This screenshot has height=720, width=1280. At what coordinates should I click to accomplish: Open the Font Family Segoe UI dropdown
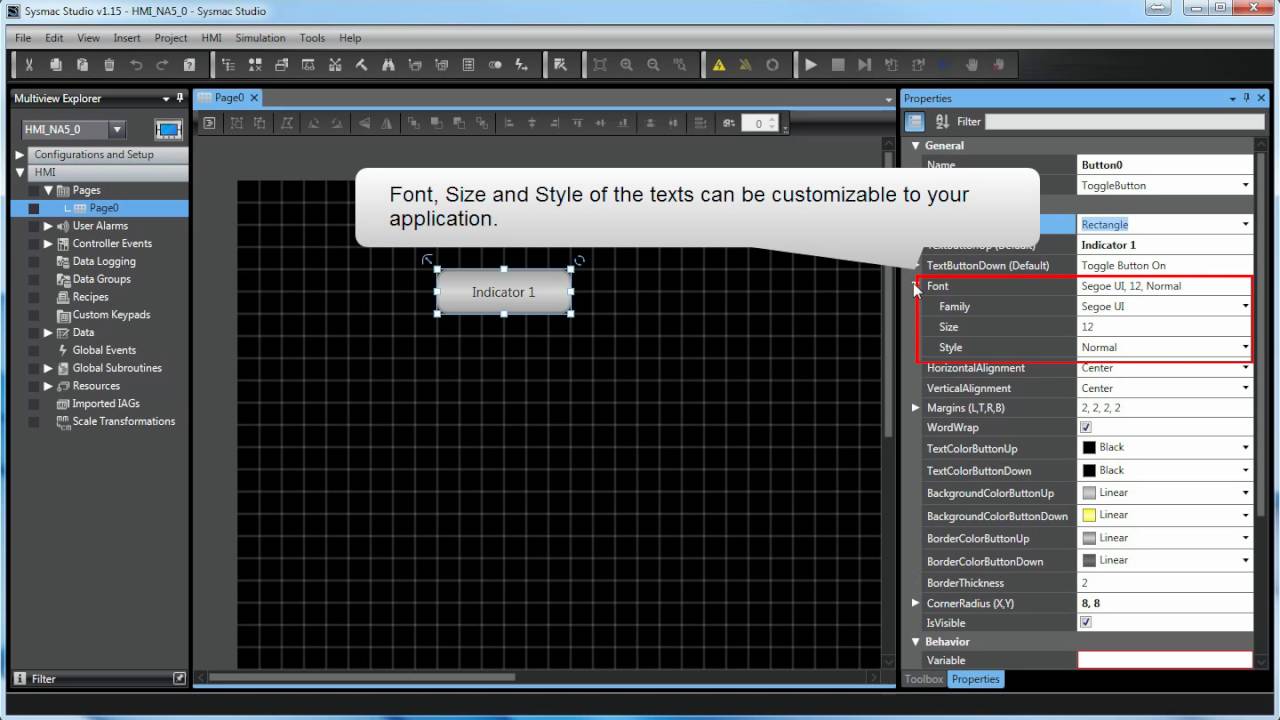pos(1245,306)
